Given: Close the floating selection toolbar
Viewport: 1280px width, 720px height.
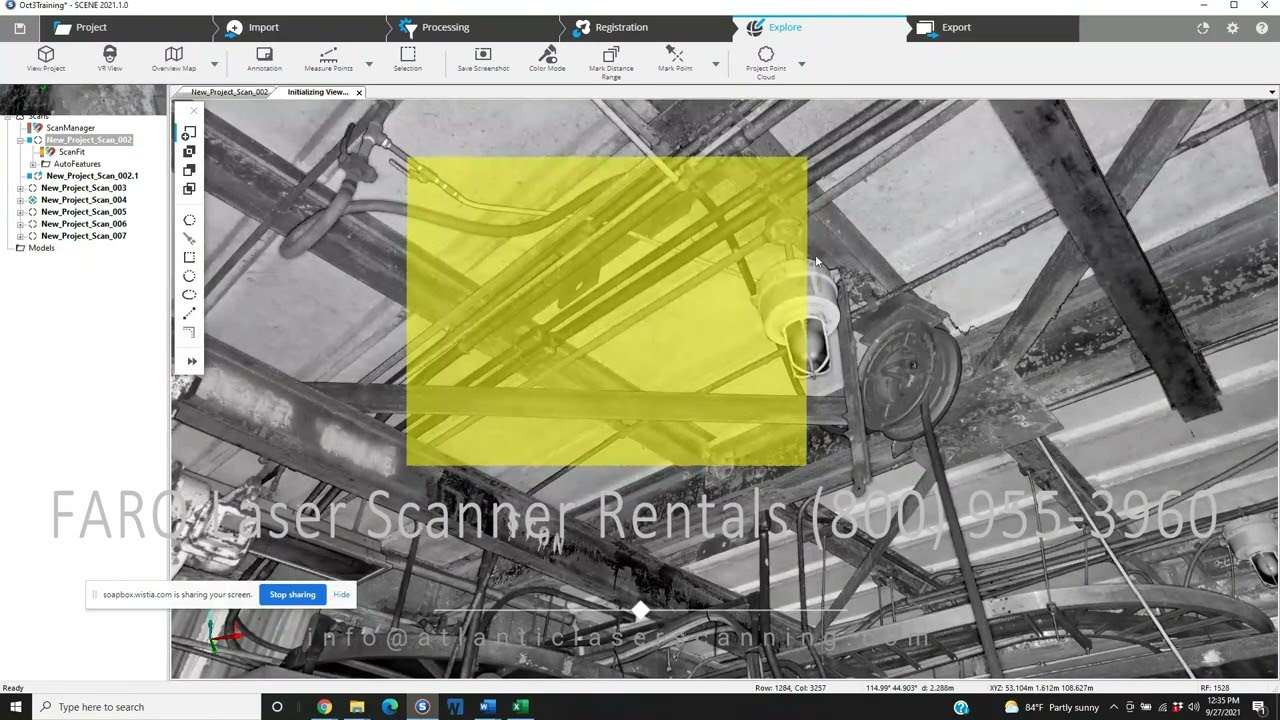Looking at the screenshot, I should pos(194,110).
